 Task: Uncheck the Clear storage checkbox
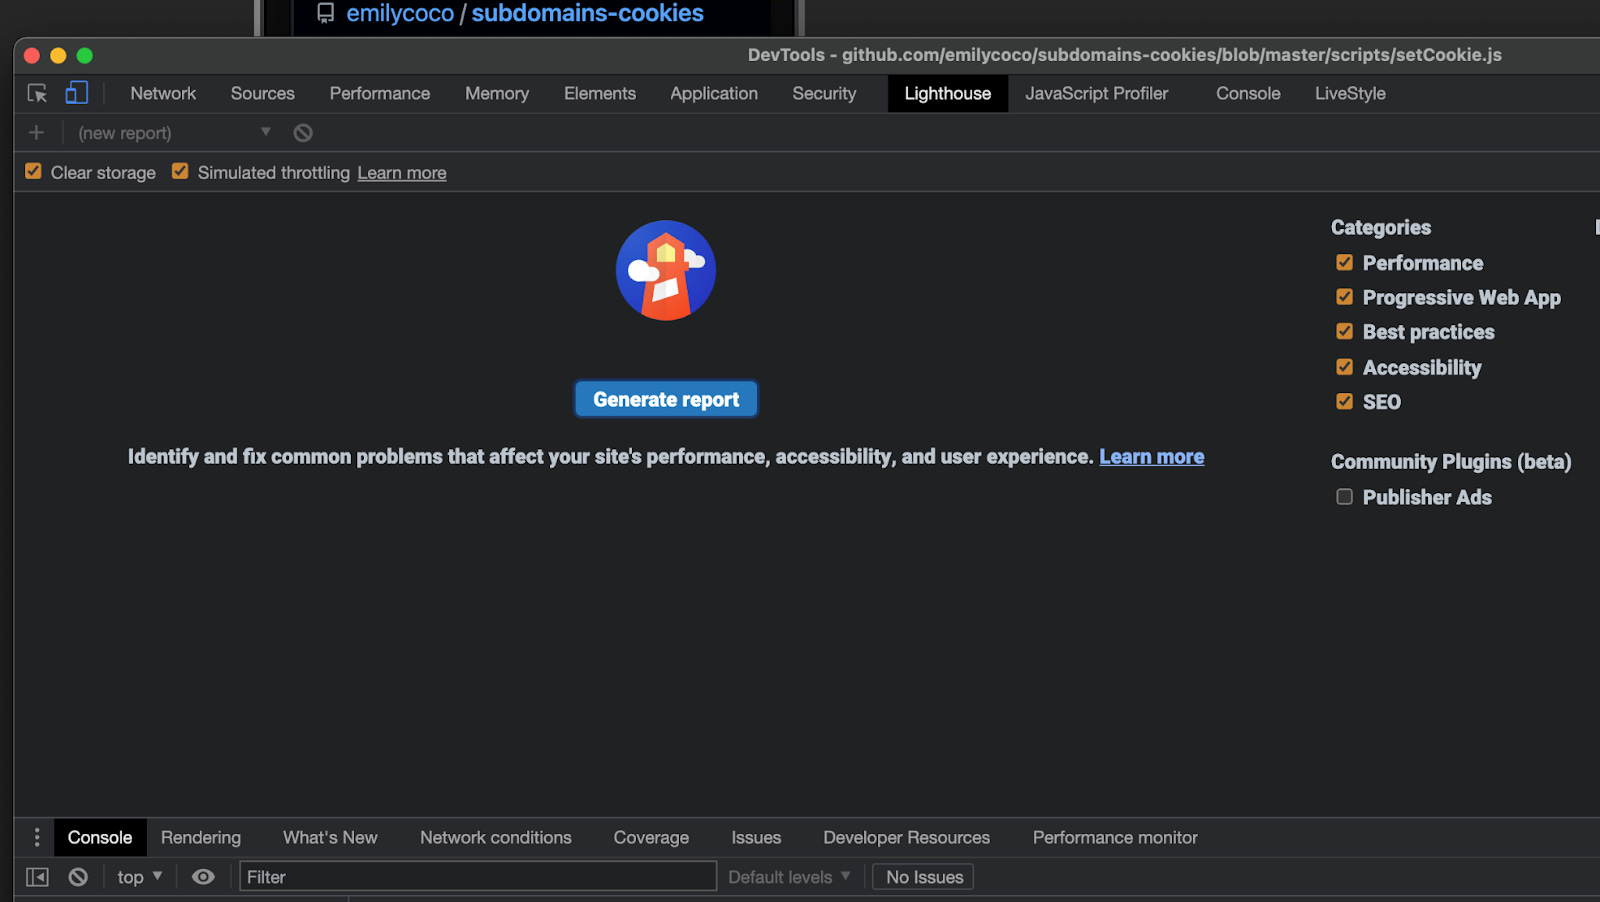click(33, 171)
